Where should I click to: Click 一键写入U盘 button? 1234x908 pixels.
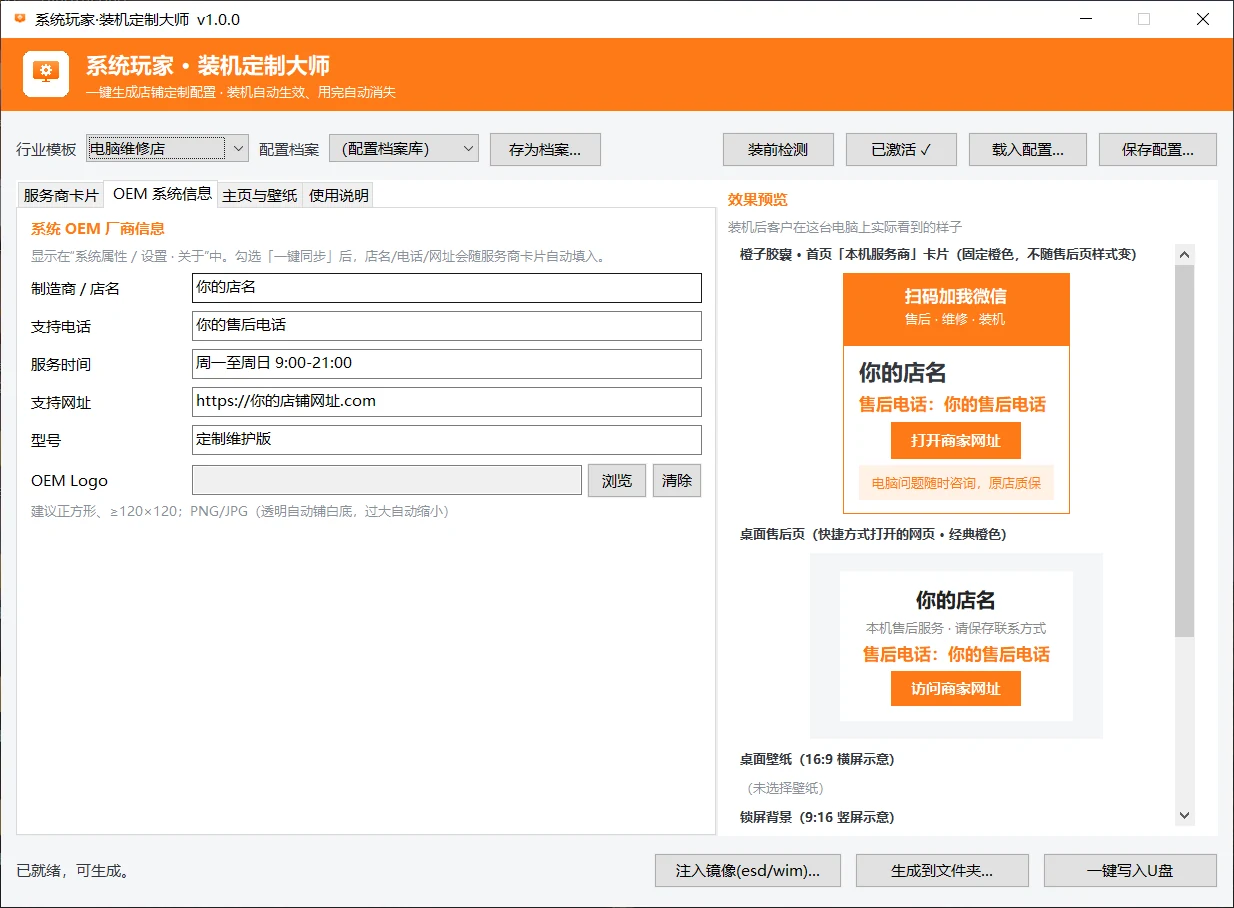pyautogui.click(x=1130, y=870)
